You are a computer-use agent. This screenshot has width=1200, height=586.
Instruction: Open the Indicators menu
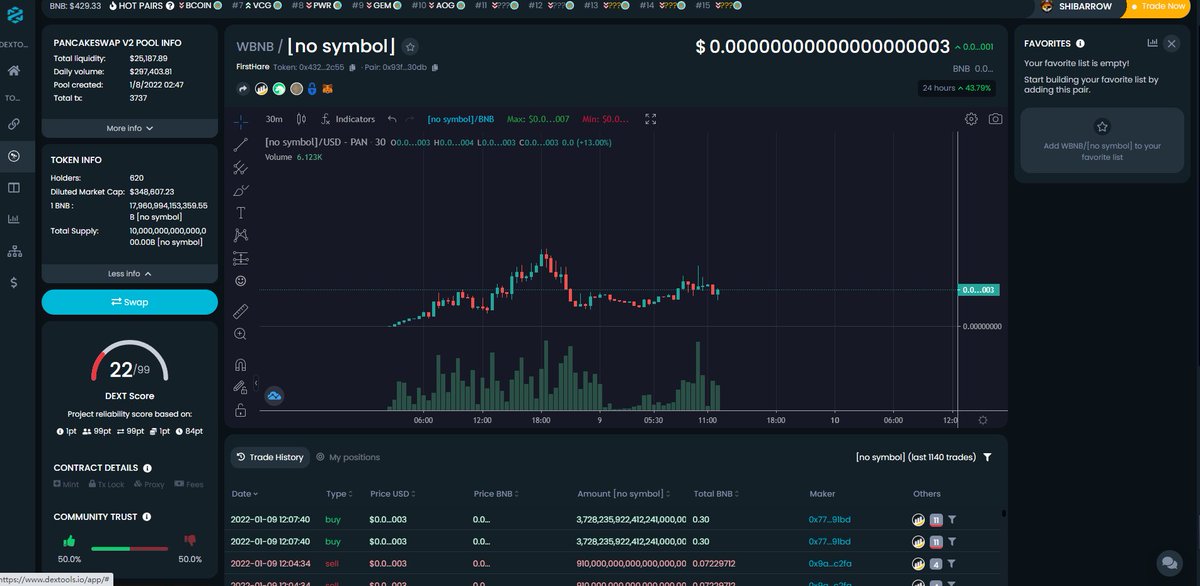[x=348, y=119]
